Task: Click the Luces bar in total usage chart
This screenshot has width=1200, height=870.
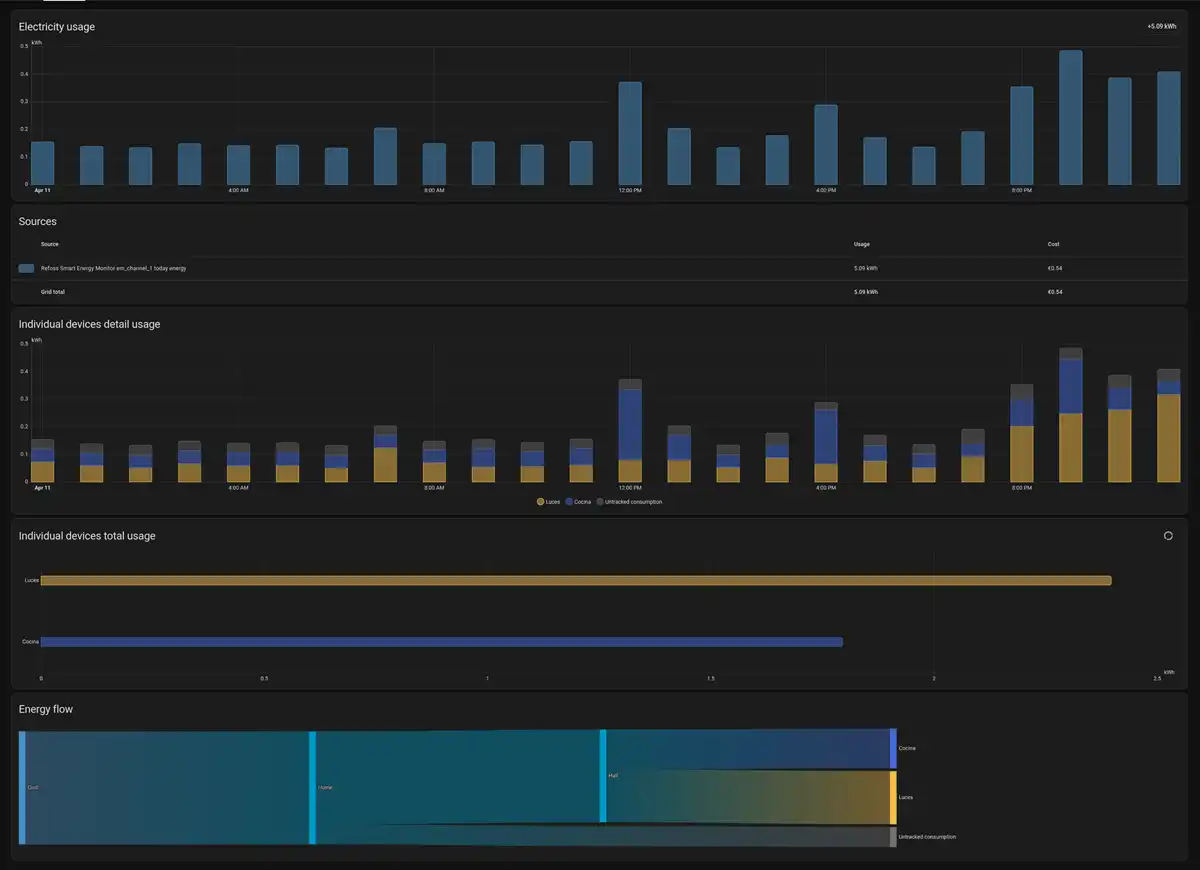Action: tap(575, 581)
